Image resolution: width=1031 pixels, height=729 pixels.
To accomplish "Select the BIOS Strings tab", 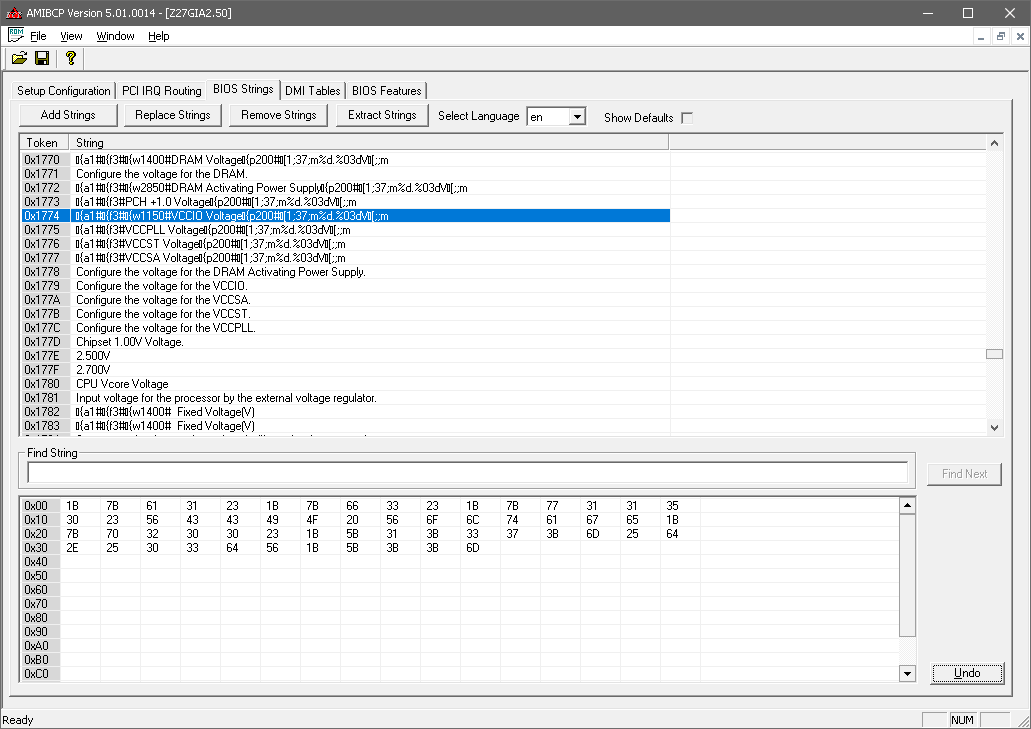I will [243, 89].
